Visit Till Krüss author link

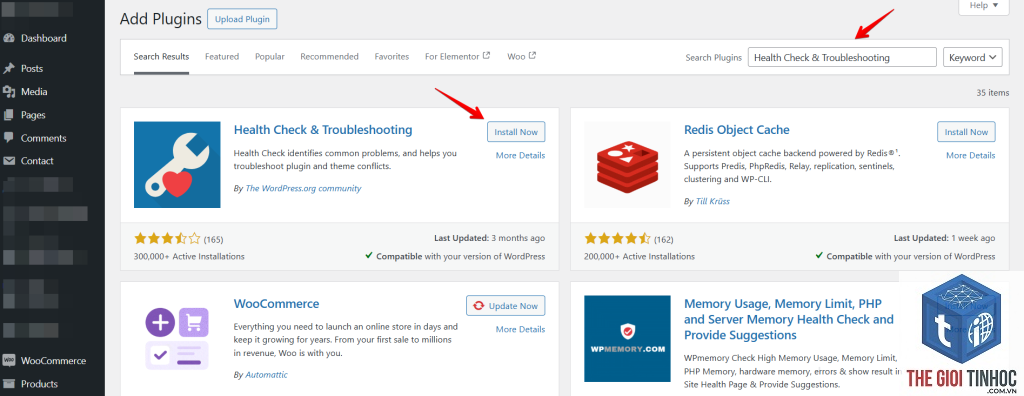point(712,201)
